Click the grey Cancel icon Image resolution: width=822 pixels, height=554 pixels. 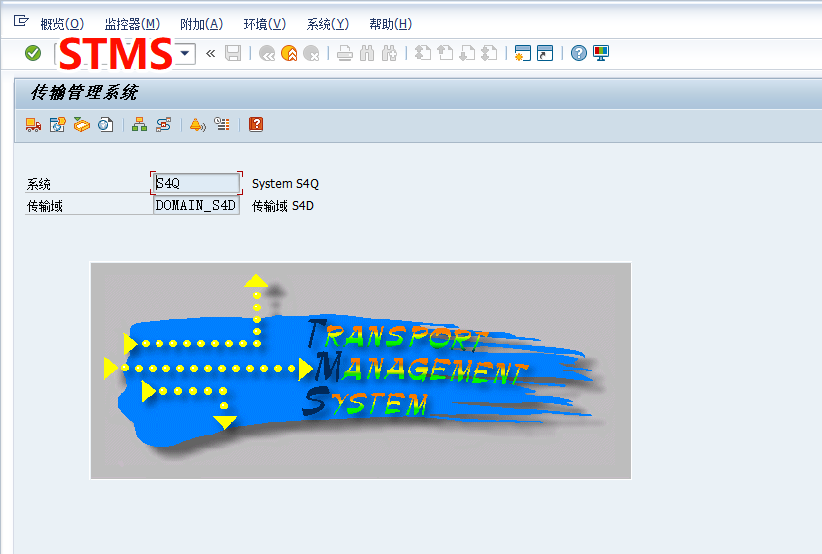(x=311, y=53)
